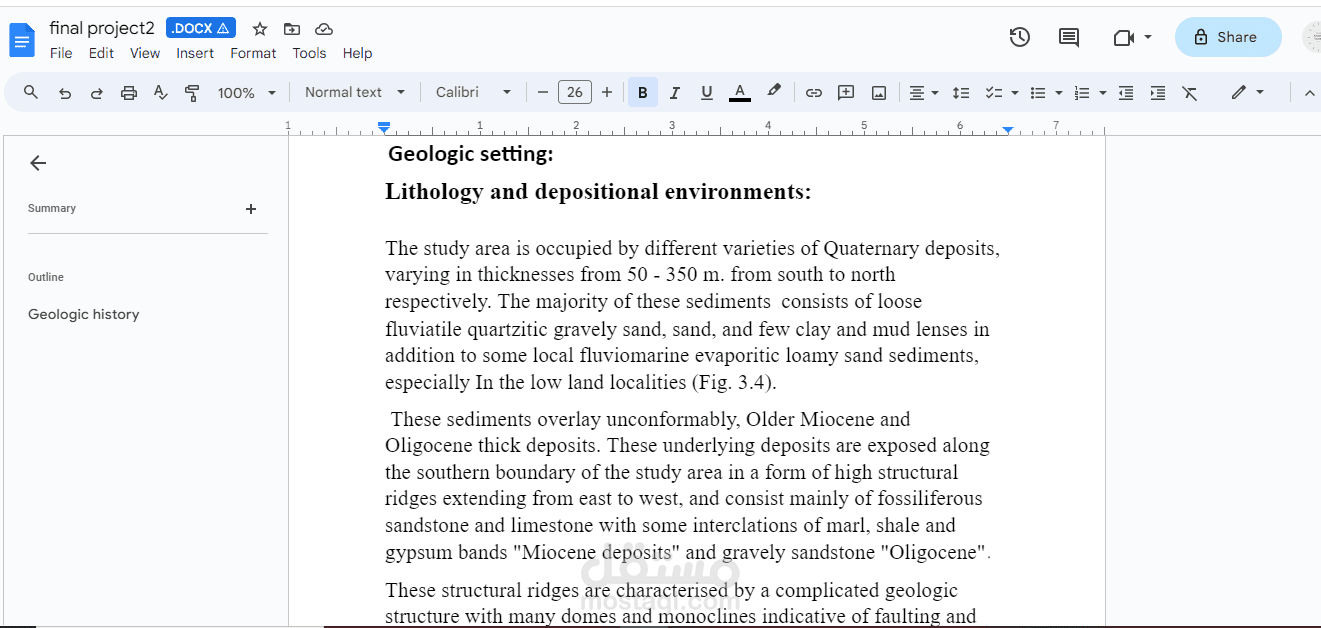Open the Normal text style dropdown
1321x628 pixels.
pos(355,92)
